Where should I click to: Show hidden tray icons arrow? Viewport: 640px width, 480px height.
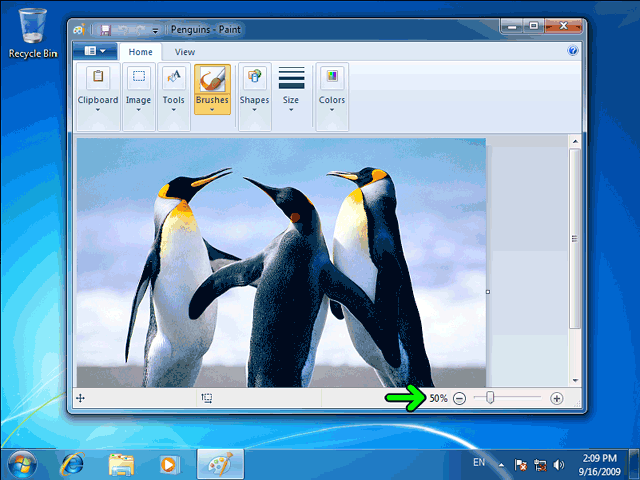click(x=501, y=465)
